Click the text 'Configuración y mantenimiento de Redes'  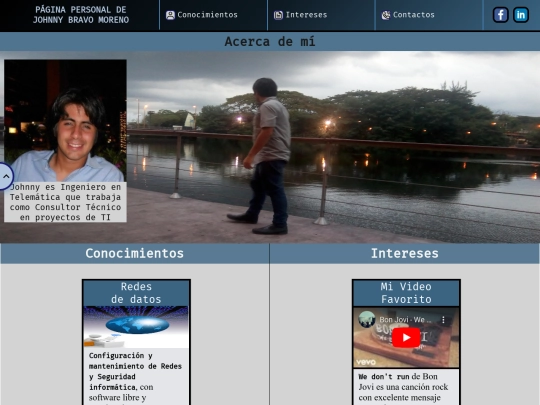[x=135, y=361]
